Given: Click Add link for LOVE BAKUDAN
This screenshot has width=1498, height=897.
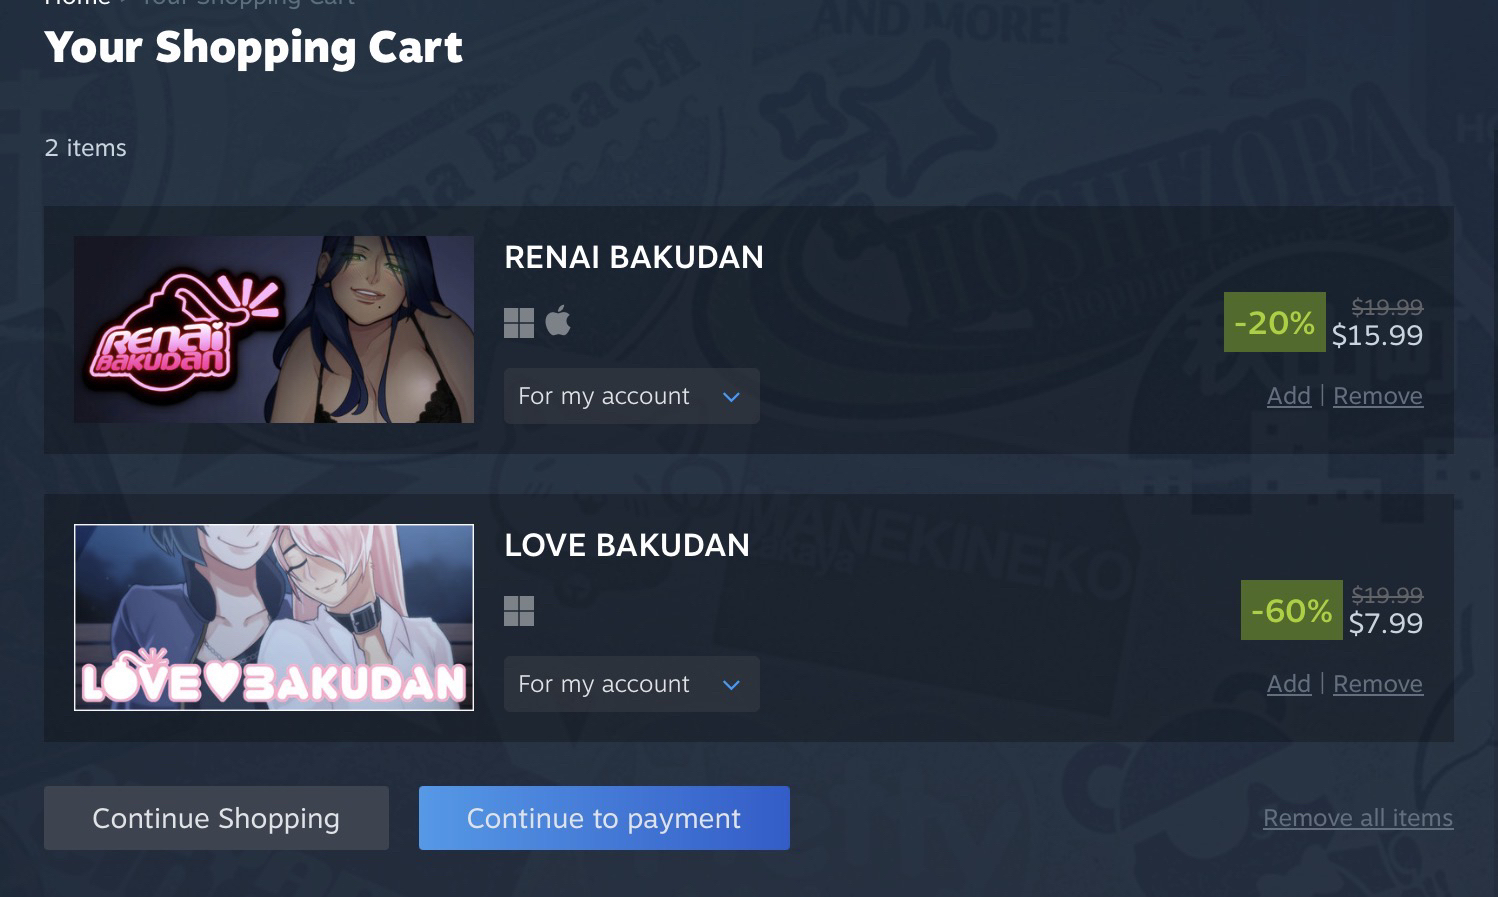Looking at the screenshot, I should 1289,684.
